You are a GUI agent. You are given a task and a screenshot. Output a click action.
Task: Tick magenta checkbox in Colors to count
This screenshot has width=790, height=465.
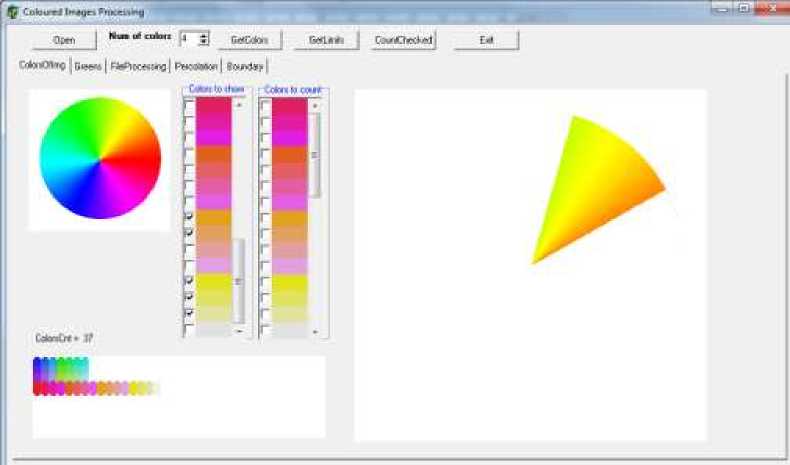point(266,138)
